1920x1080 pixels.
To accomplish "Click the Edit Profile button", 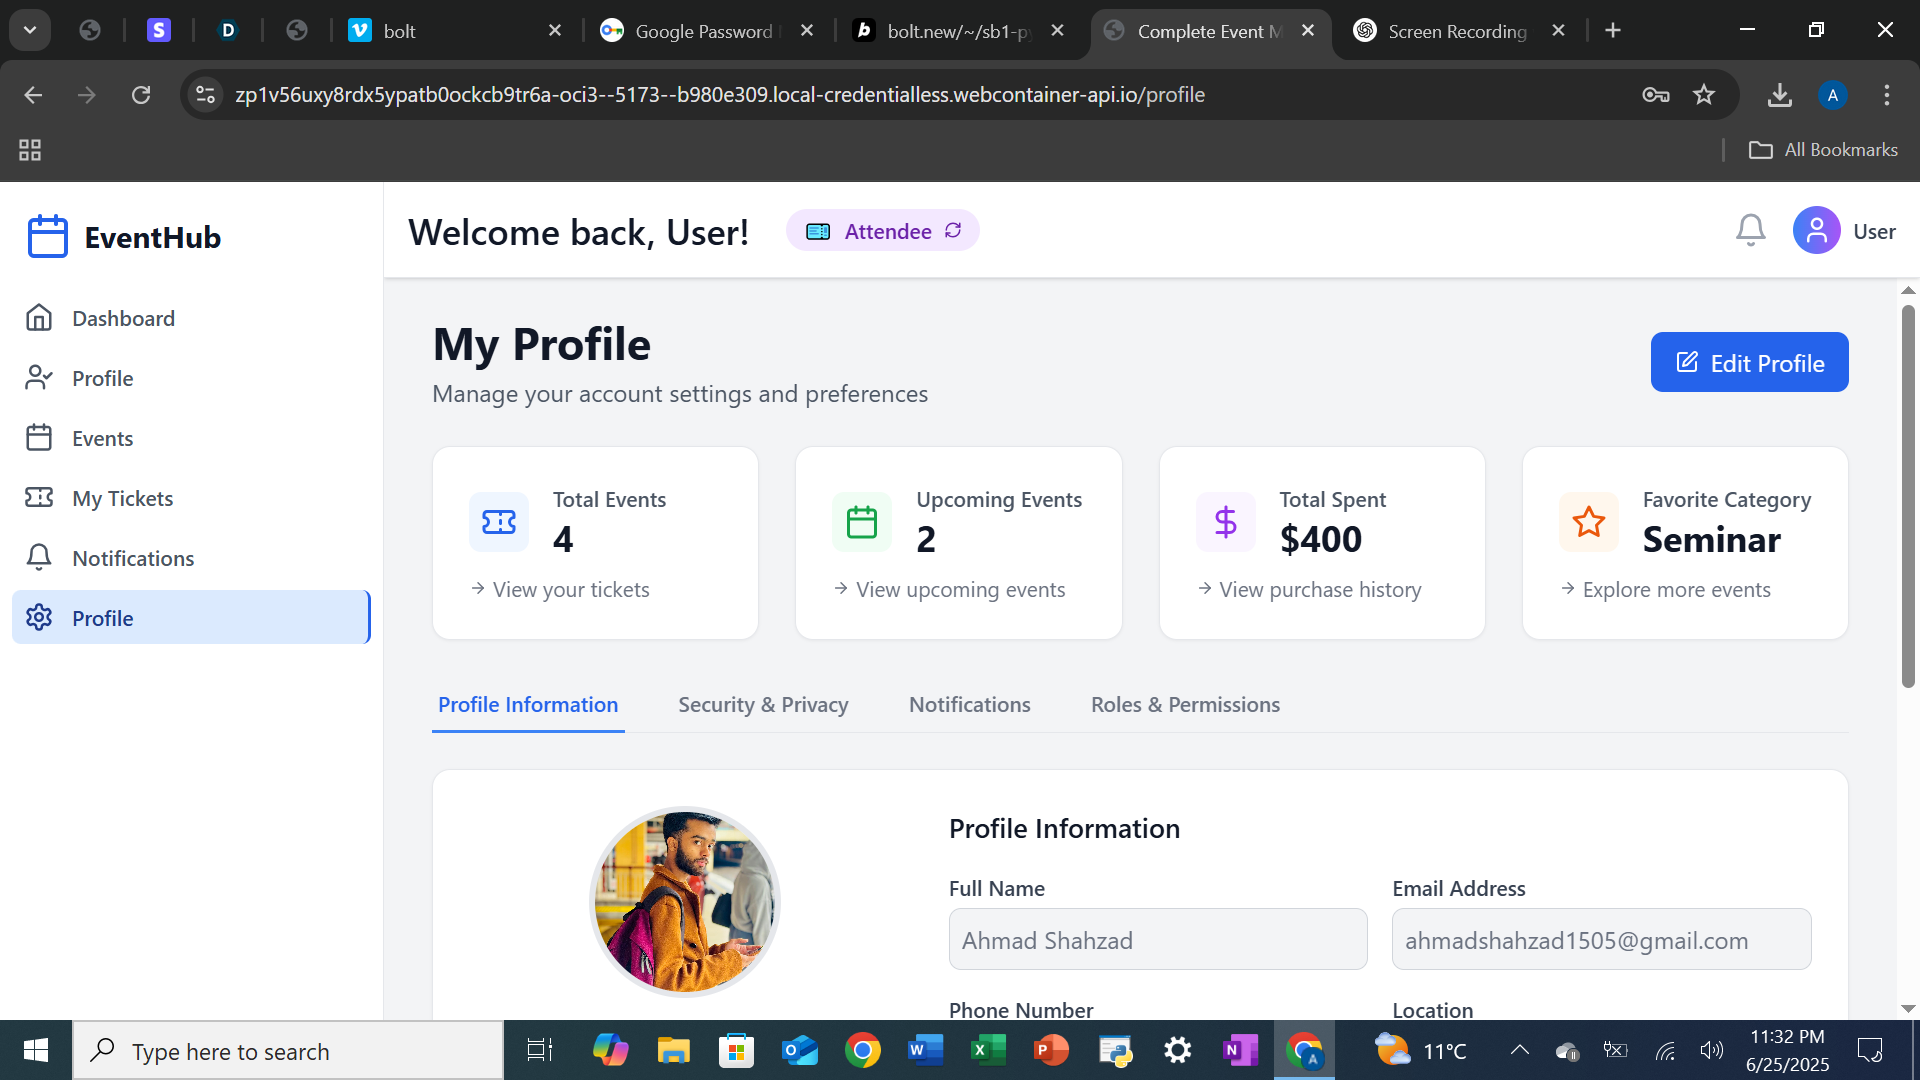I will pyautogui.click(x=1749, y=363).
